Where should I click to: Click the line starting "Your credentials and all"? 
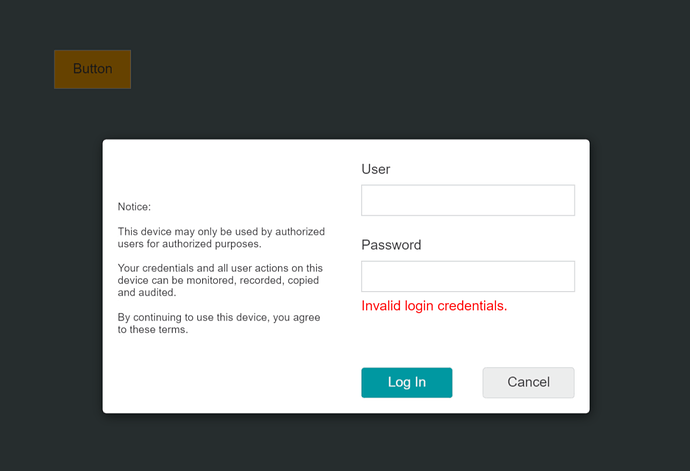[220, 268]
